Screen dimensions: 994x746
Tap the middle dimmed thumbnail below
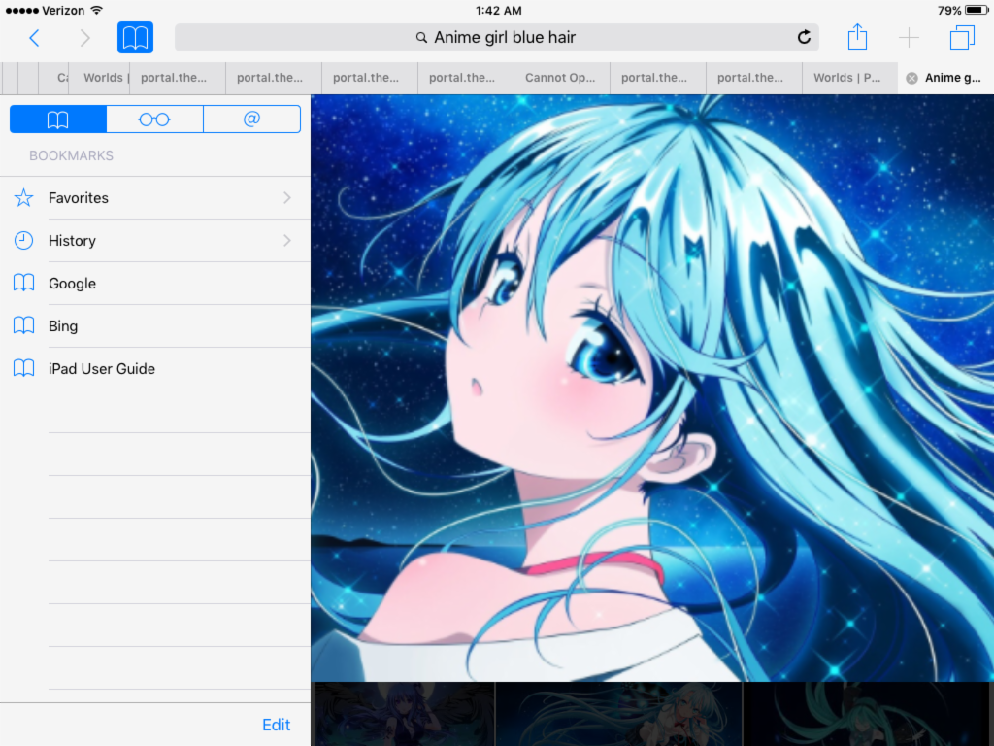tap(619, 714)
